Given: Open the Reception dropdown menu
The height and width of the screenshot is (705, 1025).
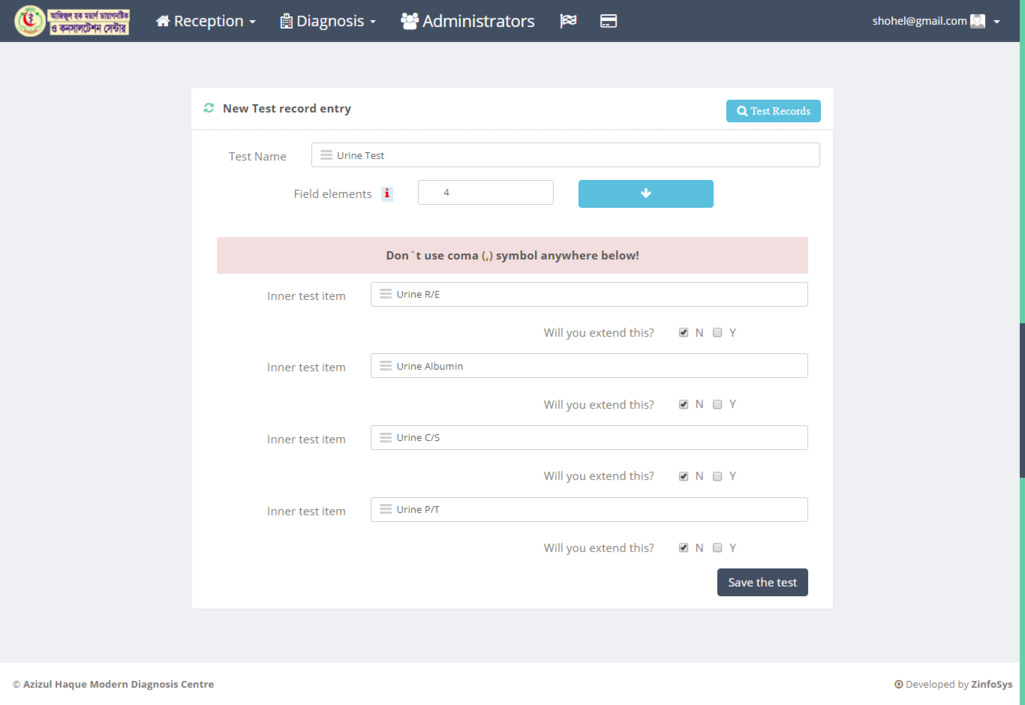Looking at the screenshot, I should click(x=206, y=21).
